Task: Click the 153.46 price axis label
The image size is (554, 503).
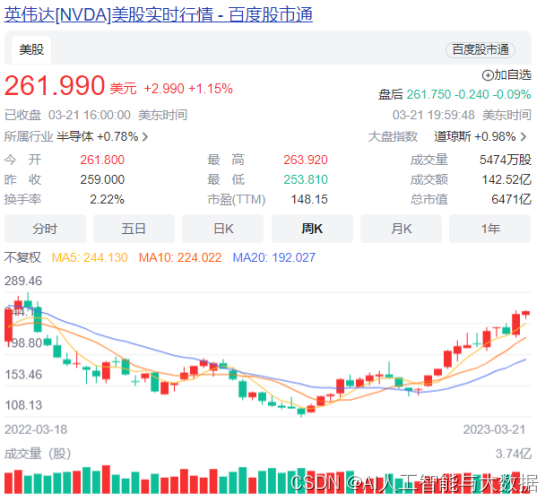Action: [23, 374]
